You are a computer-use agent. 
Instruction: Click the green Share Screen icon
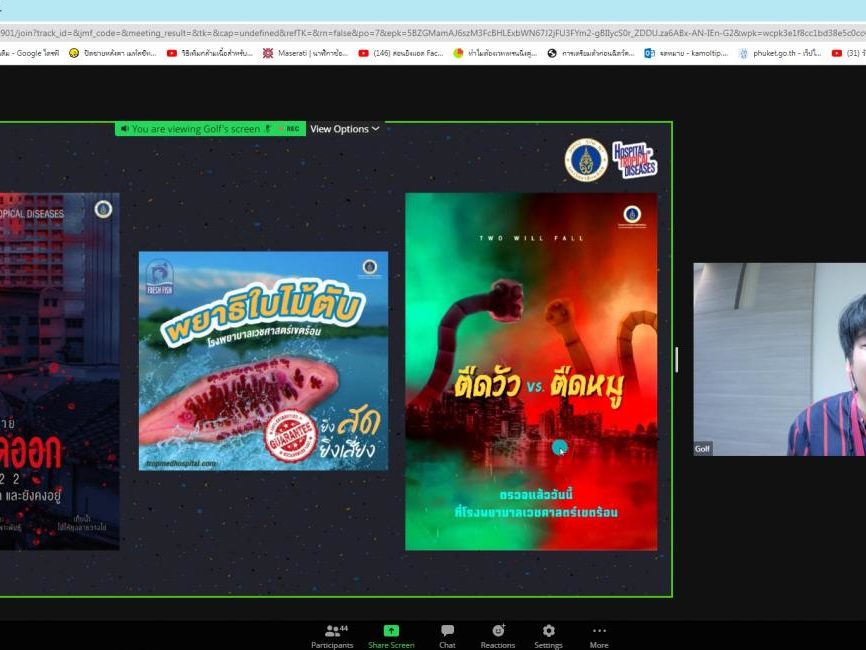coord(391,635)
